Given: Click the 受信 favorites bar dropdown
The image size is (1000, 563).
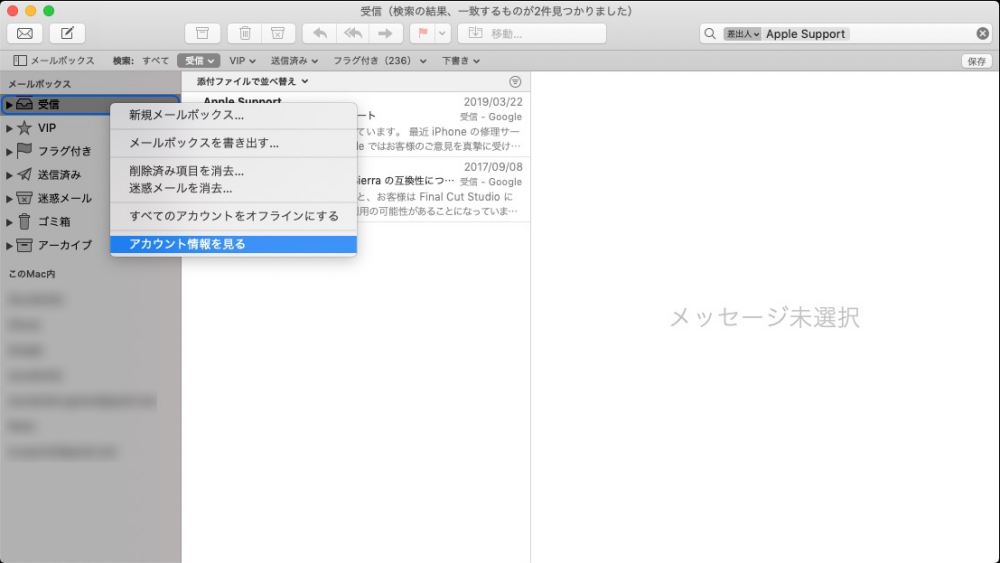Looking at the screenshot, I should click(199, 61).
